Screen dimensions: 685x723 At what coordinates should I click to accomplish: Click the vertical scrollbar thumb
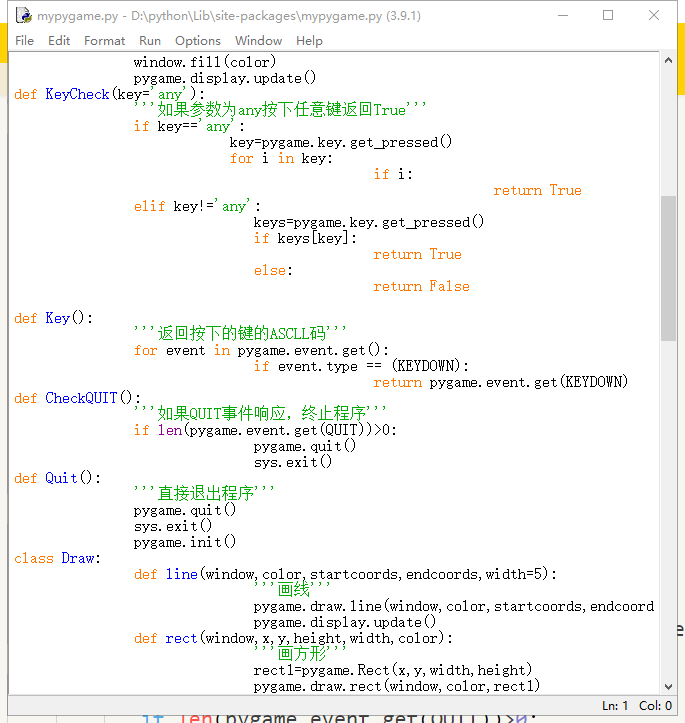tap(668, 268)
